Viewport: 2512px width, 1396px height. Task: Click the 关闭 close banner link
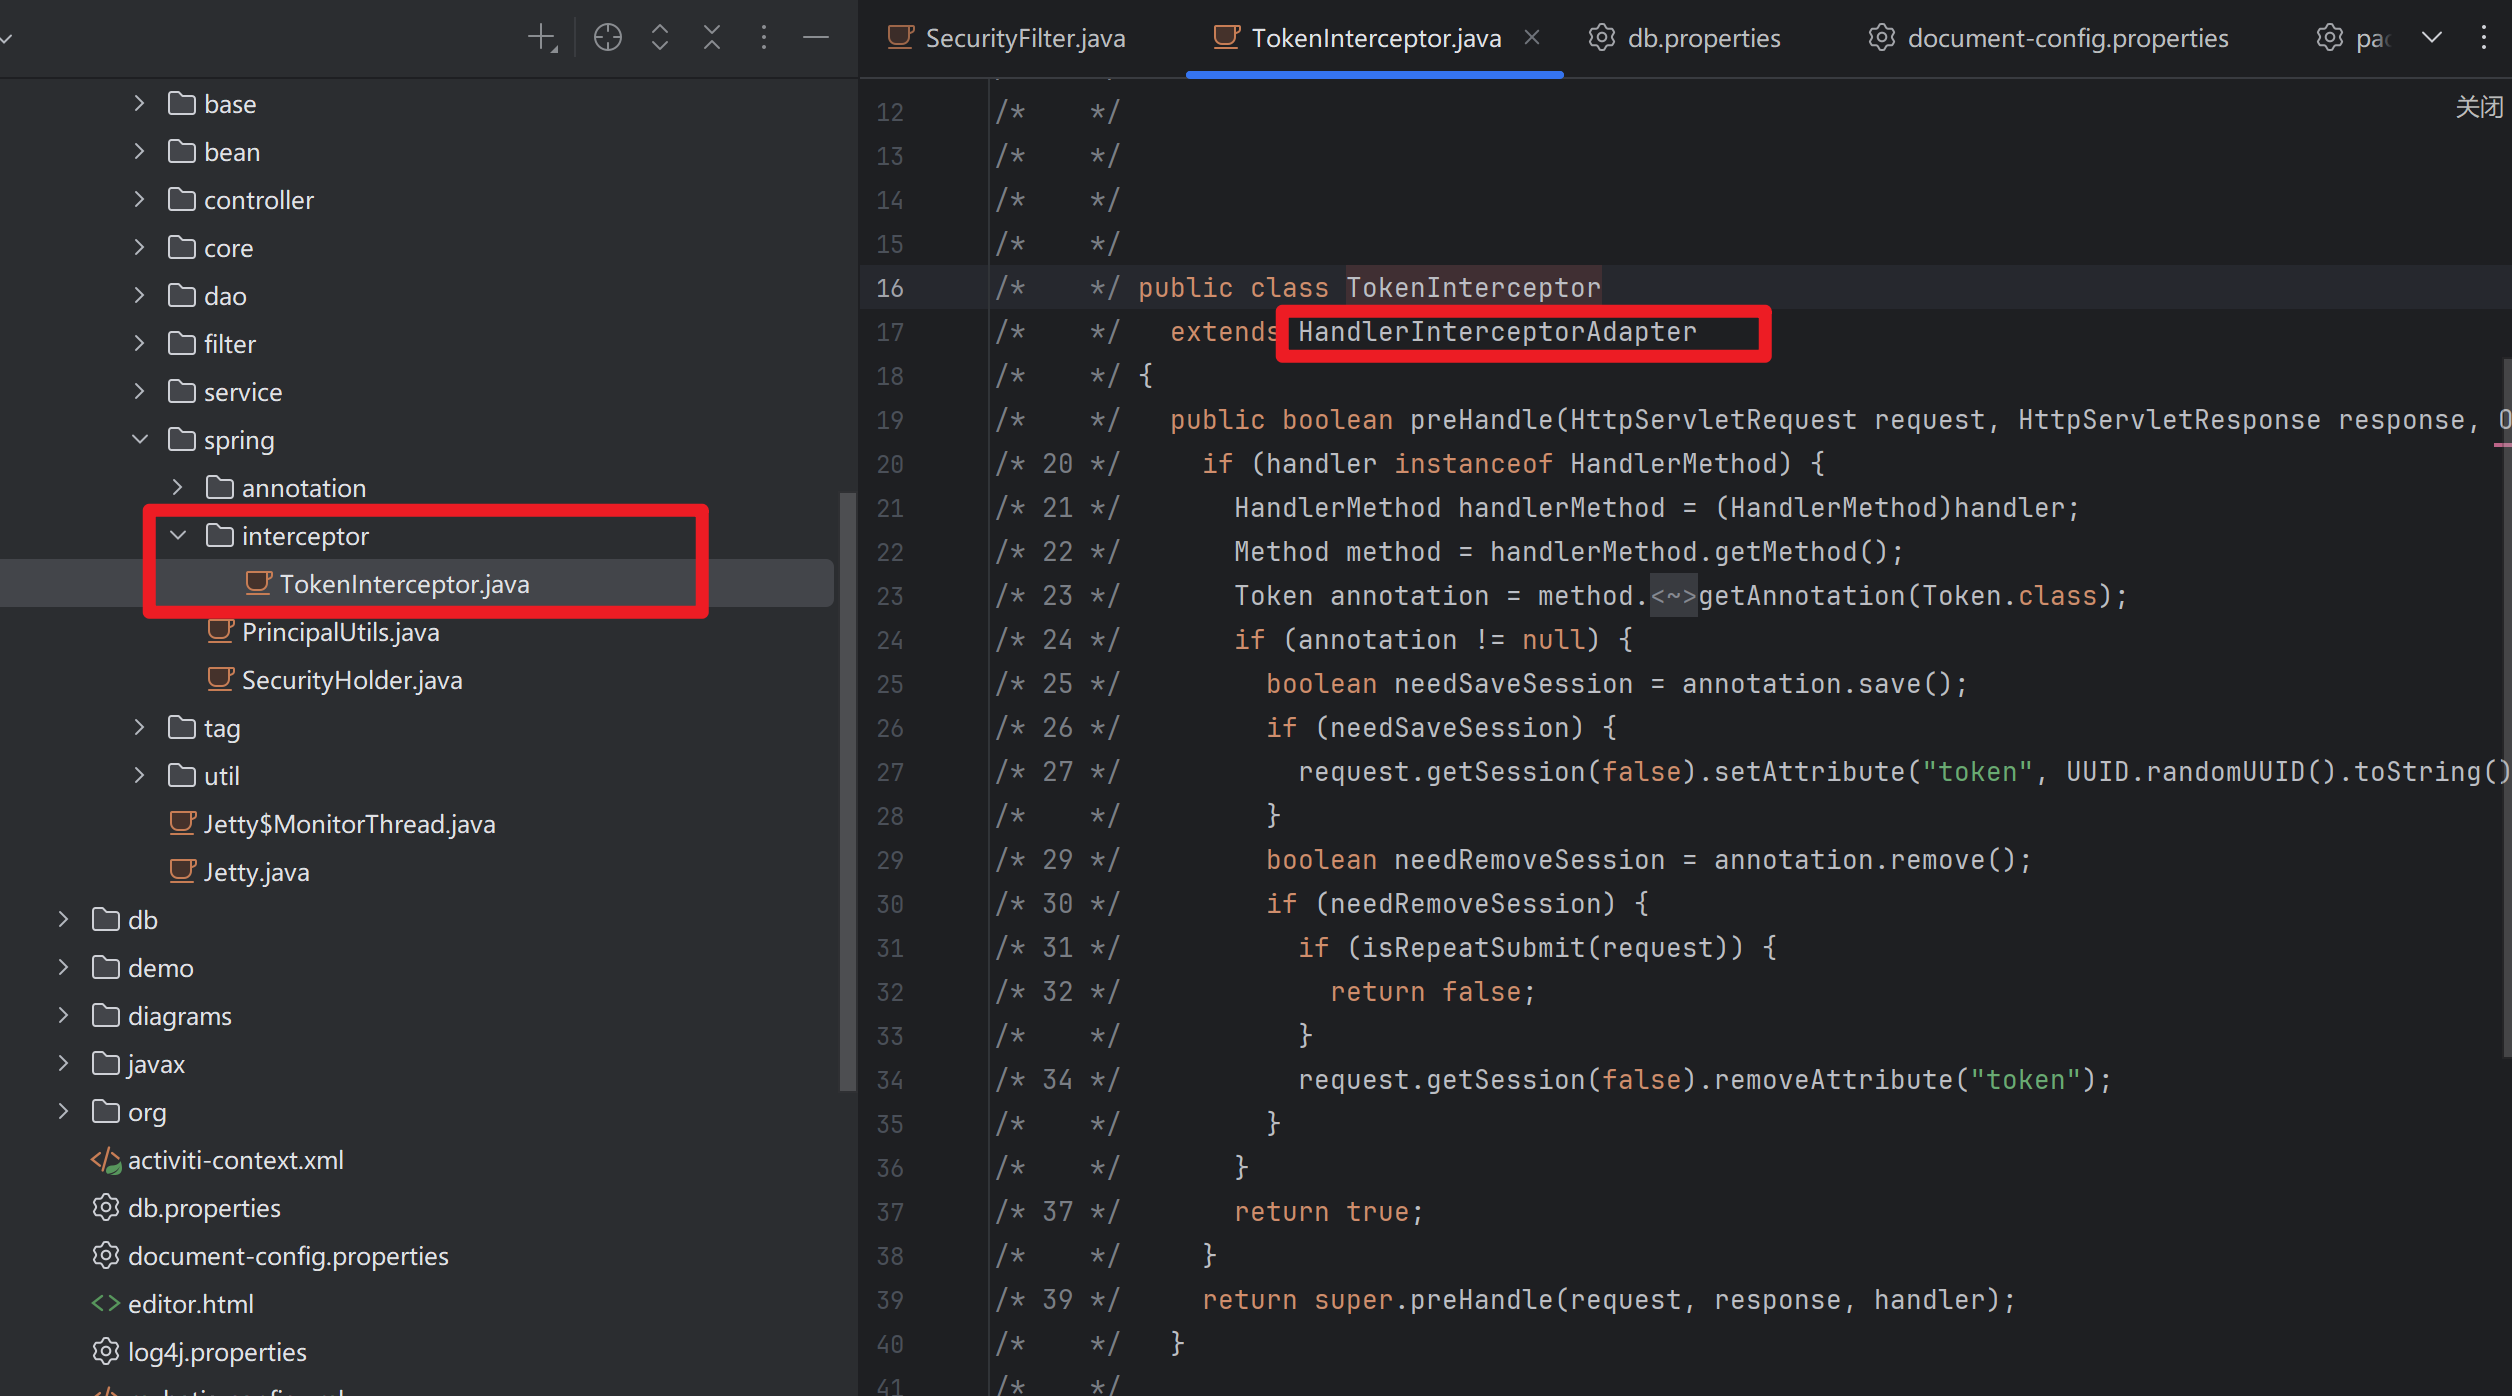2478,106
